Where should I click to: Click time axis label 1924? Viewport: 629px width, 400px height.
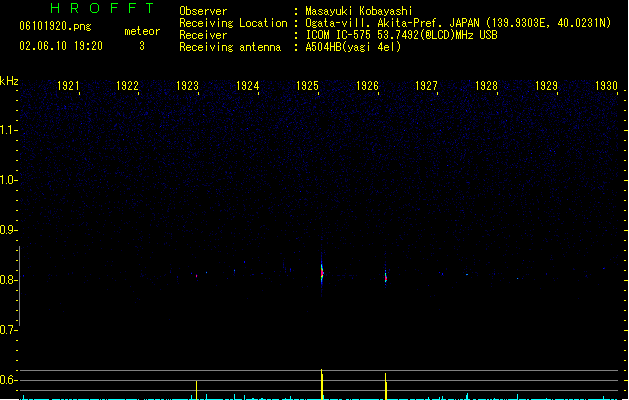click(248, 86)
